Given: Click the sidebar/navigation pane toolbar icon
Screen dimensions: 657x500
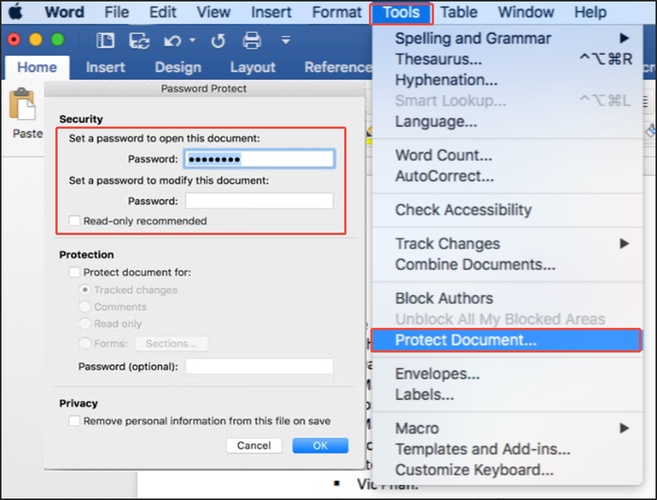Looking at the screenshot, I should click(x=105, y=41).
